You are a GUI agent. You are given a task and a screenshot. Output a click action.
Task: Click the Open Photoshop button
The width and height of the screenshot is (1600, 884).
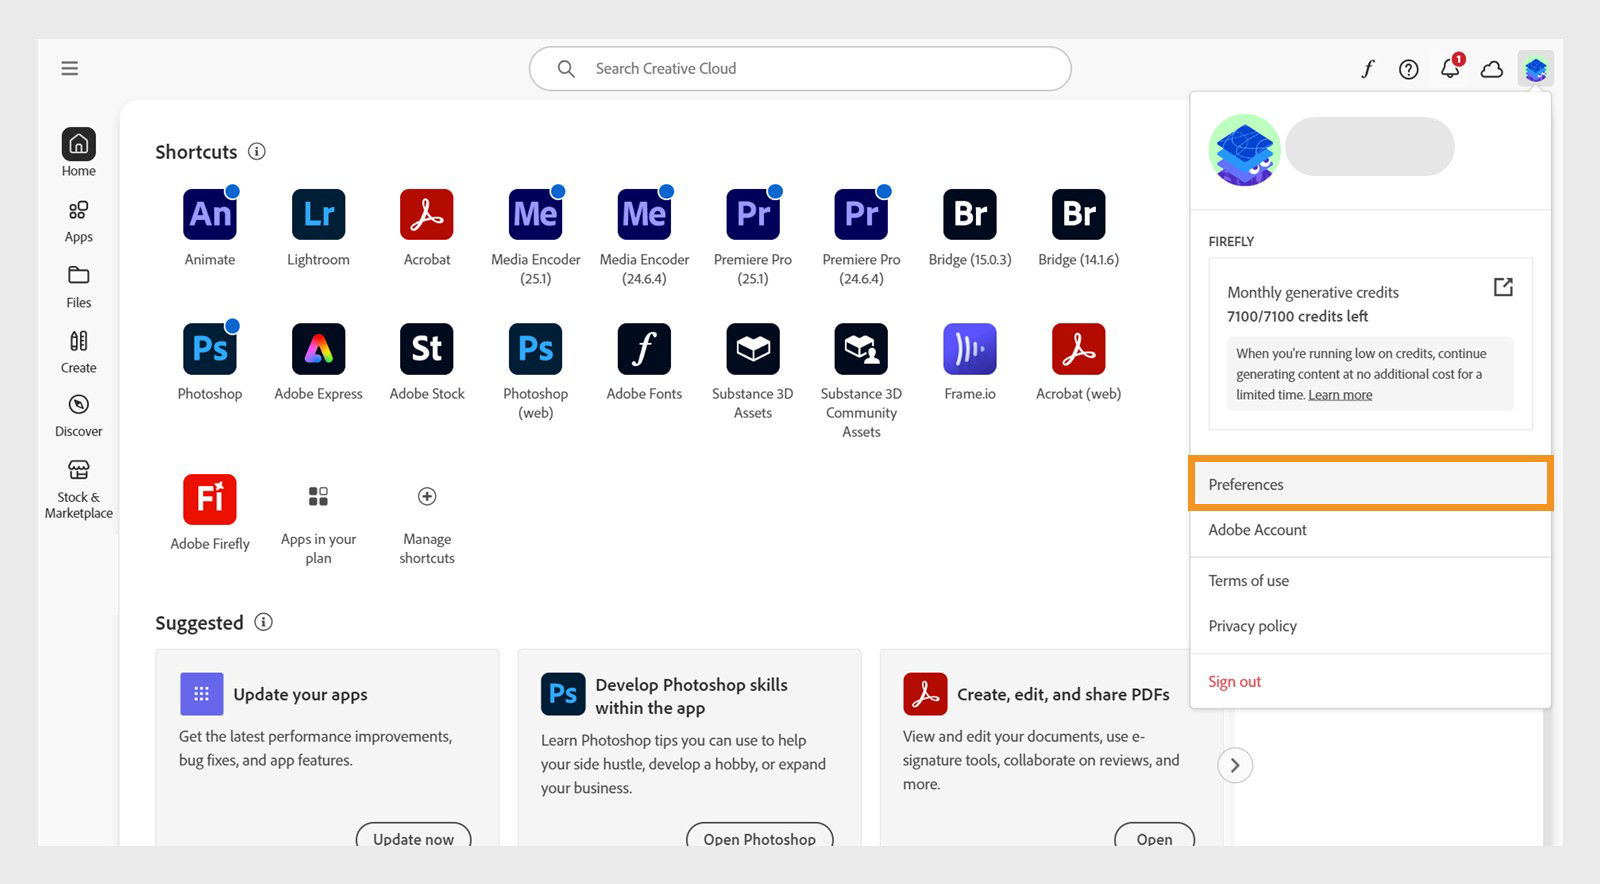tap(760, 838)
